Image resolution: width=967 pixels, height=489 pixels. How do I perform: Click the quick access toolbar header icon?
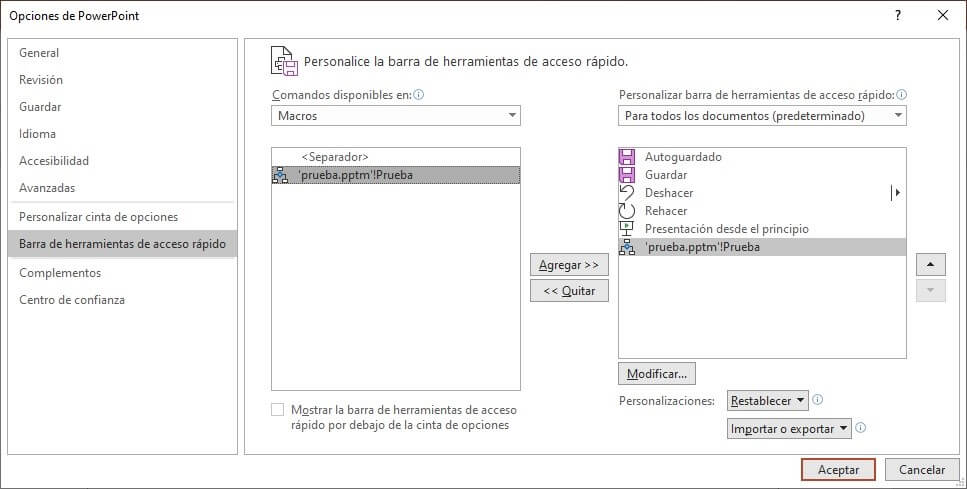coord(285,60)
